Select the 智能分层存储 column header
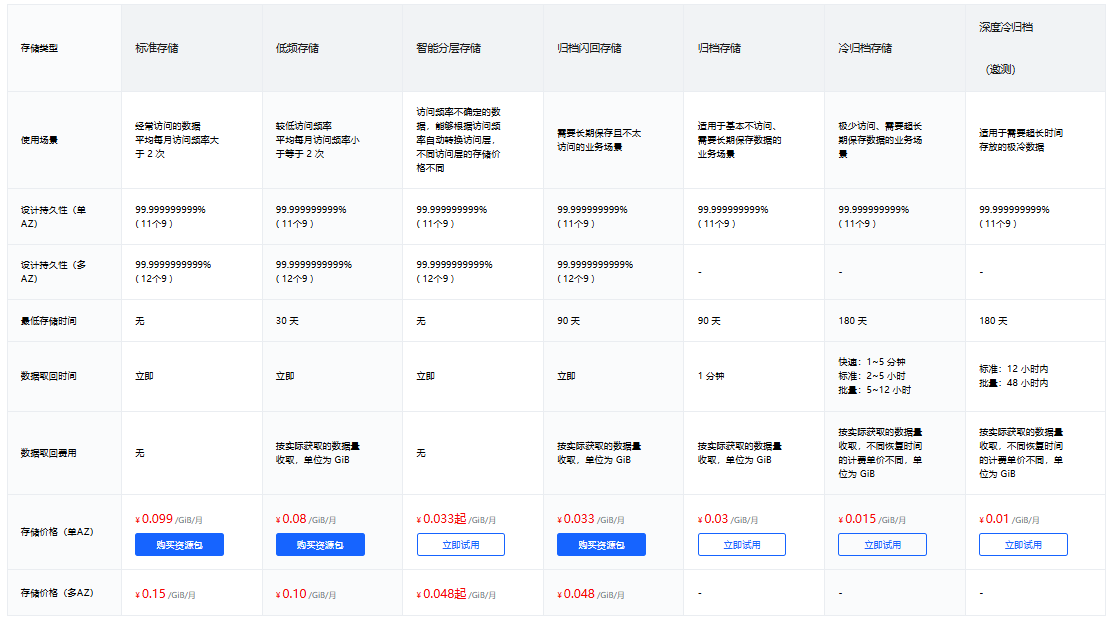This screenshot has height=621, width=1111. (x=449, y=48)
